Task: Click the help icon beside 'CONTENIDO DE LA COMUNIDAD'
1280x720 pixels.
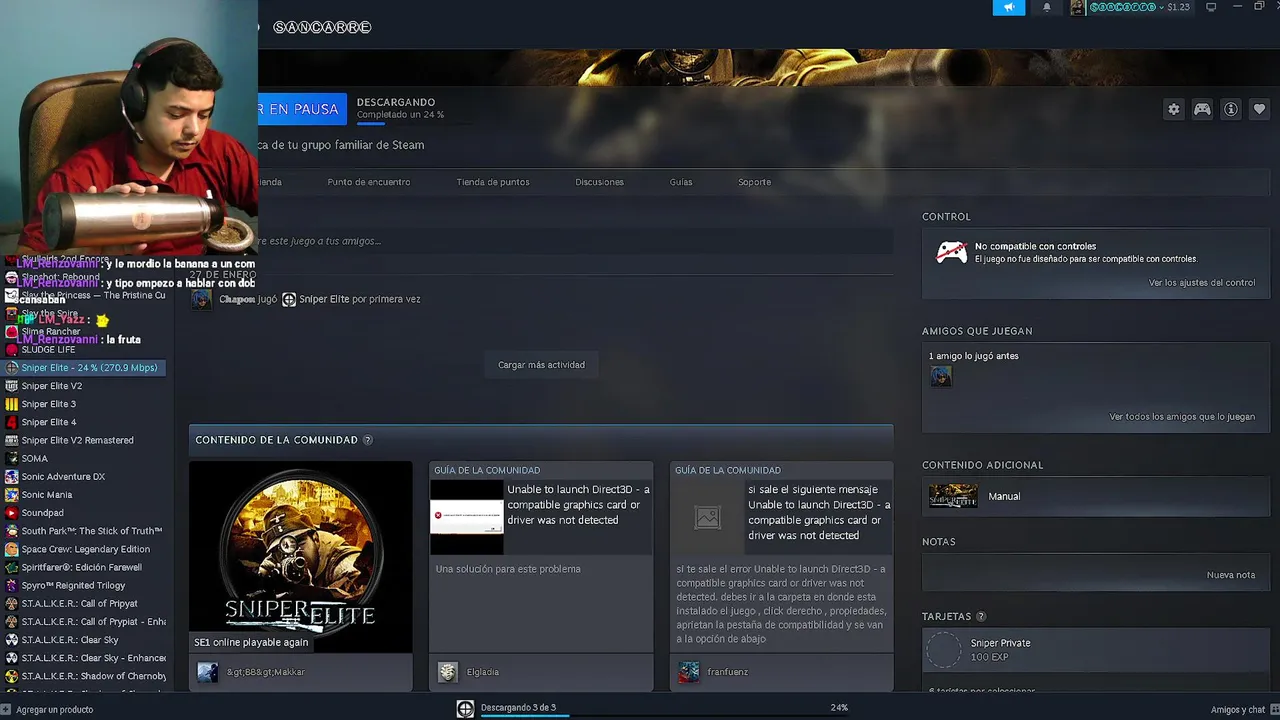Action: [368, 440]
